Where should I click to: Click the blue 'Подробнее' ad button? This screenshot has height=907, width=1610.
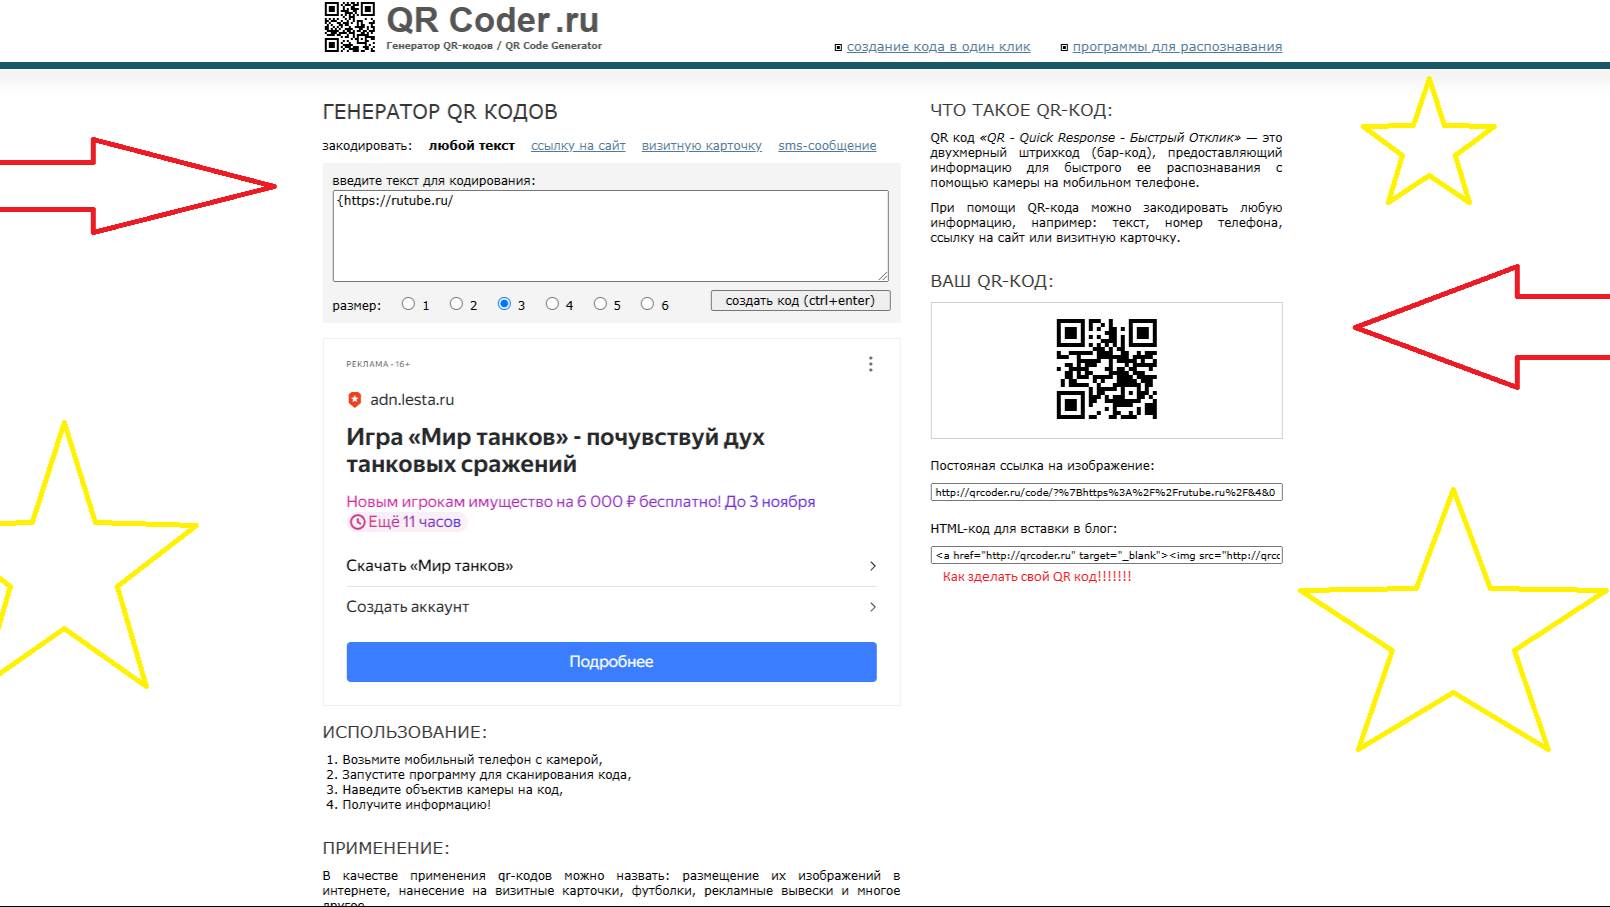pos(612,662)
